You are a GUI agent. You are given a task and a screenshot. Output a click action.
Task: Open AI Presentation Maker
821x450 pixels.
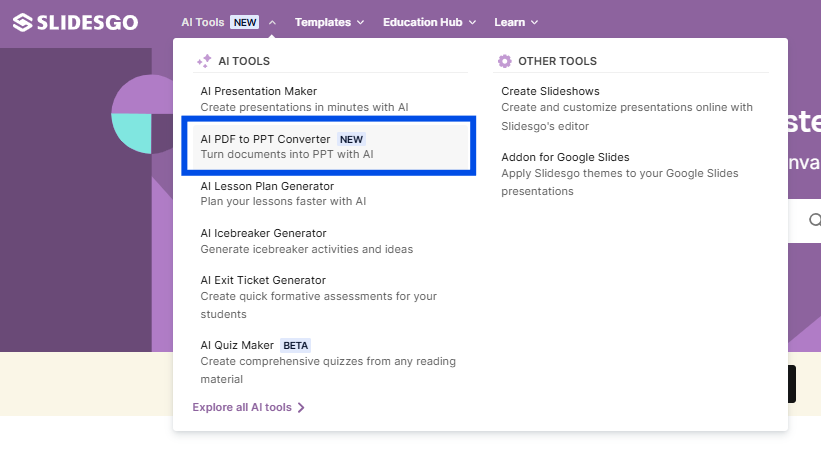tap(258, 92)
